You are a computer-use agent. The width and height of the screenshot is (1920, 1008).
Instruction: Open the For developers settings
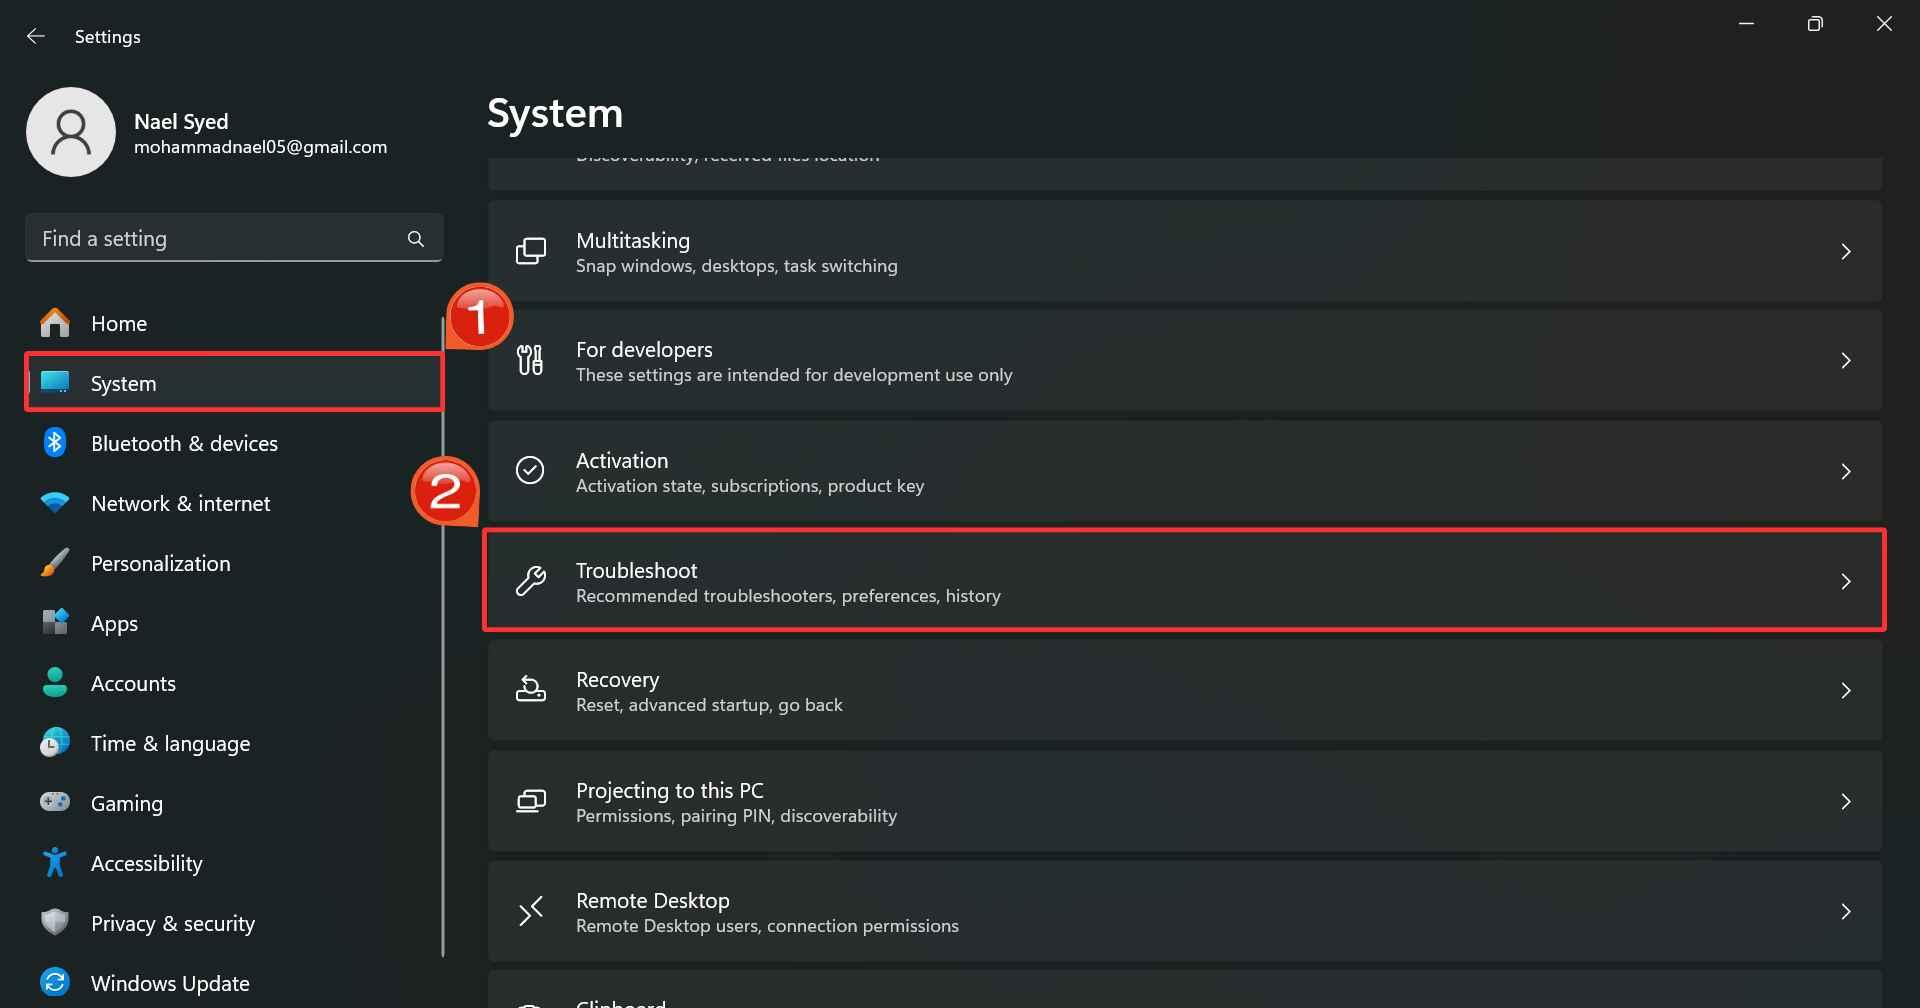point(1183,360)
